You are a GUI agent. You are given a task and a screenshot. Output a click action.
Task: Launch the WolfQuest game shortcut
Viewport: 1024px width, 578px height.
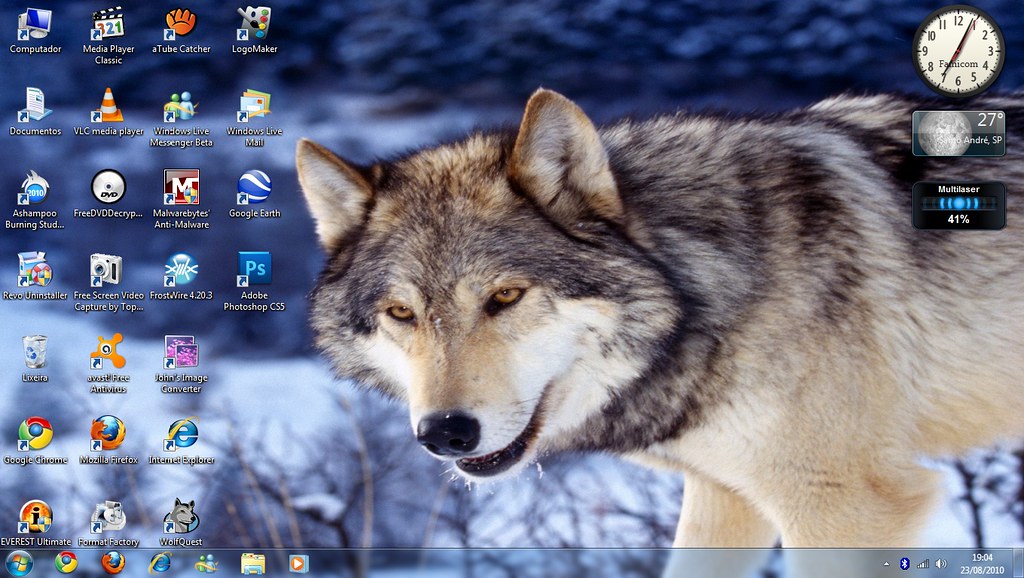click(x=181, y=523)
